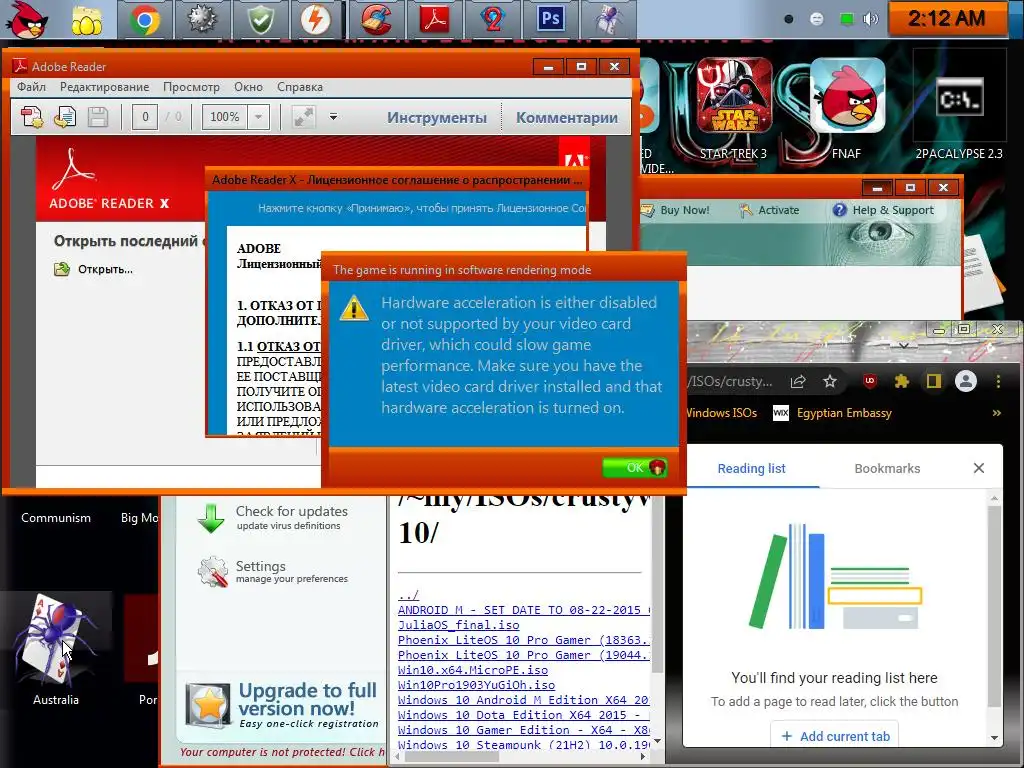Click the share icon in Chrome address bar
The image size is (1024, 768).
798,381
